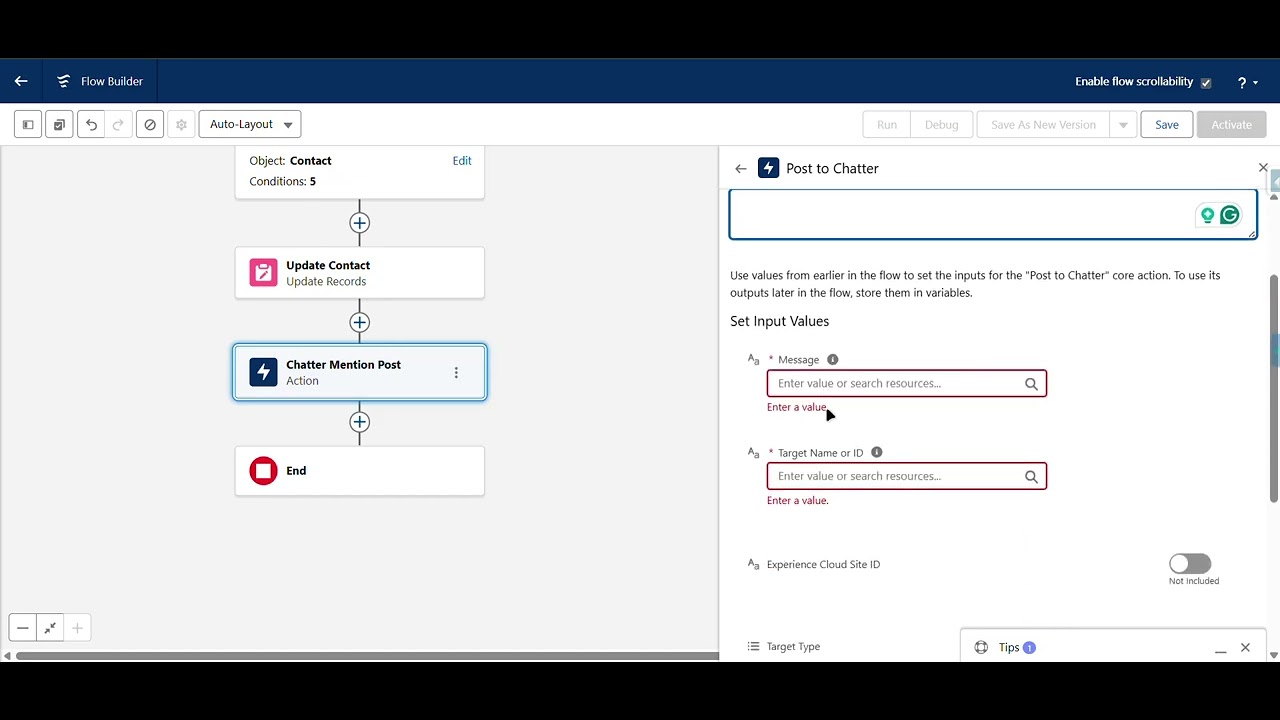1280x720 pixels.
Task: Add element above Update Contact node
Action: click(360, 223)
